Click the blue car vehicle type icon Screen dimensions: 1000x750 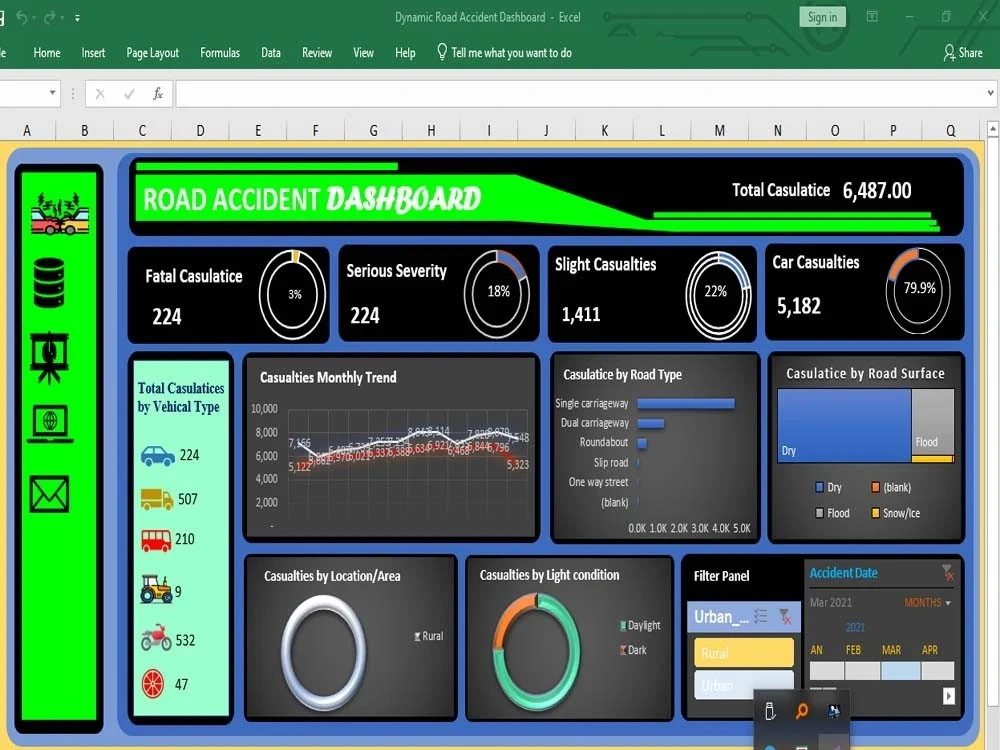pos(160,455)
